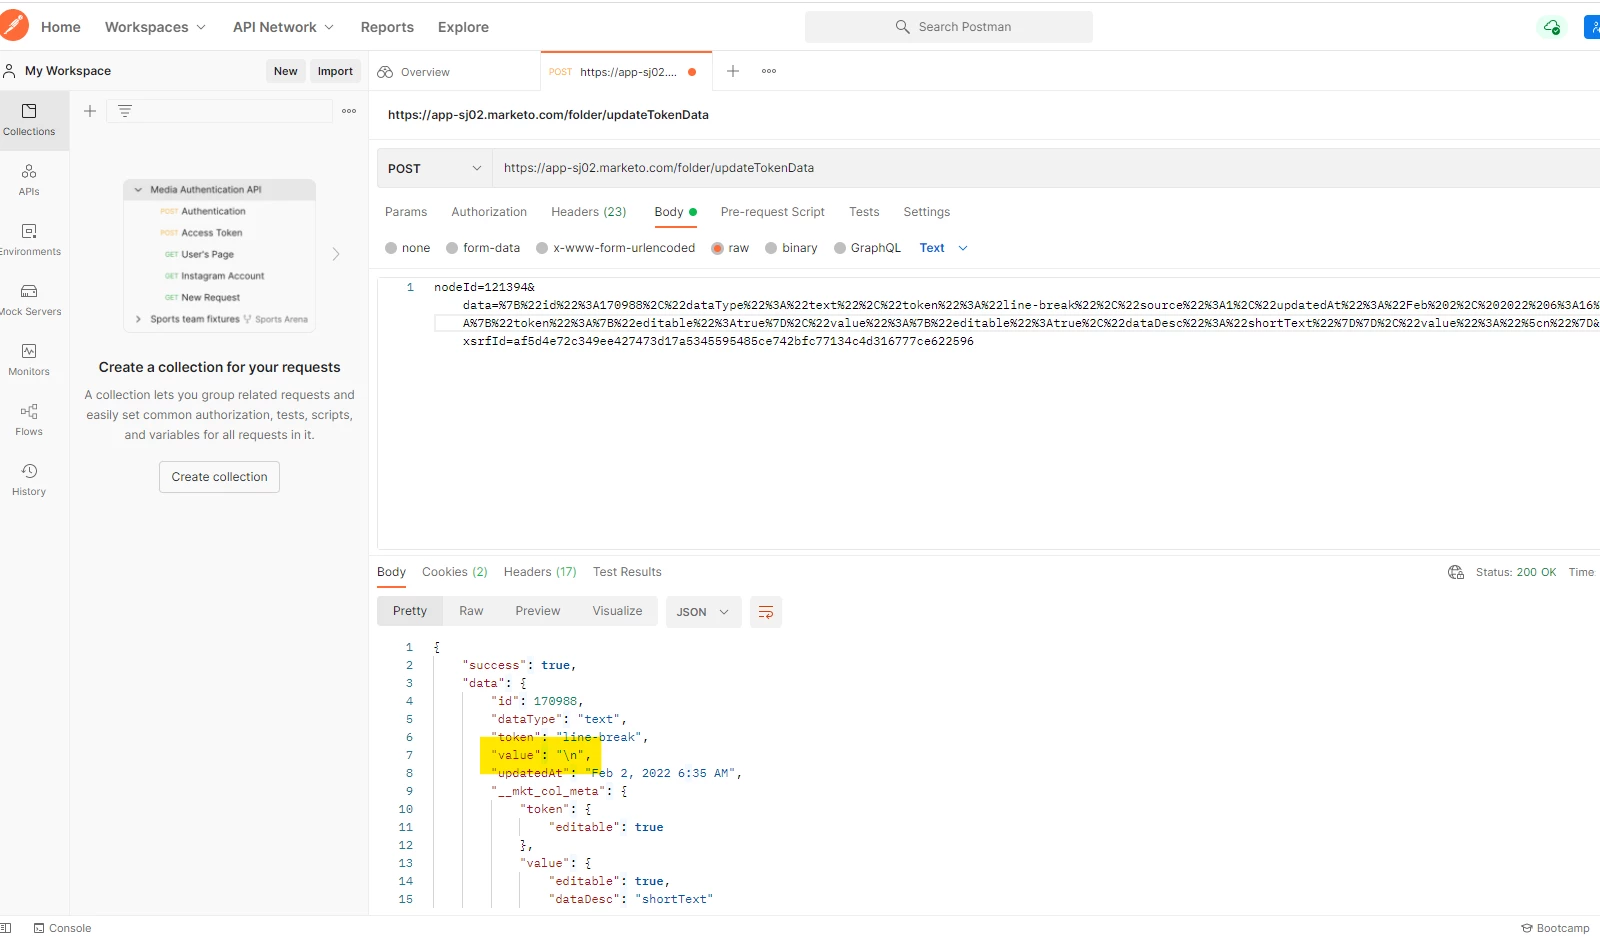Click the globe network icon near Status
The image size is (1600, 937).
click(x=1456, y=572)
